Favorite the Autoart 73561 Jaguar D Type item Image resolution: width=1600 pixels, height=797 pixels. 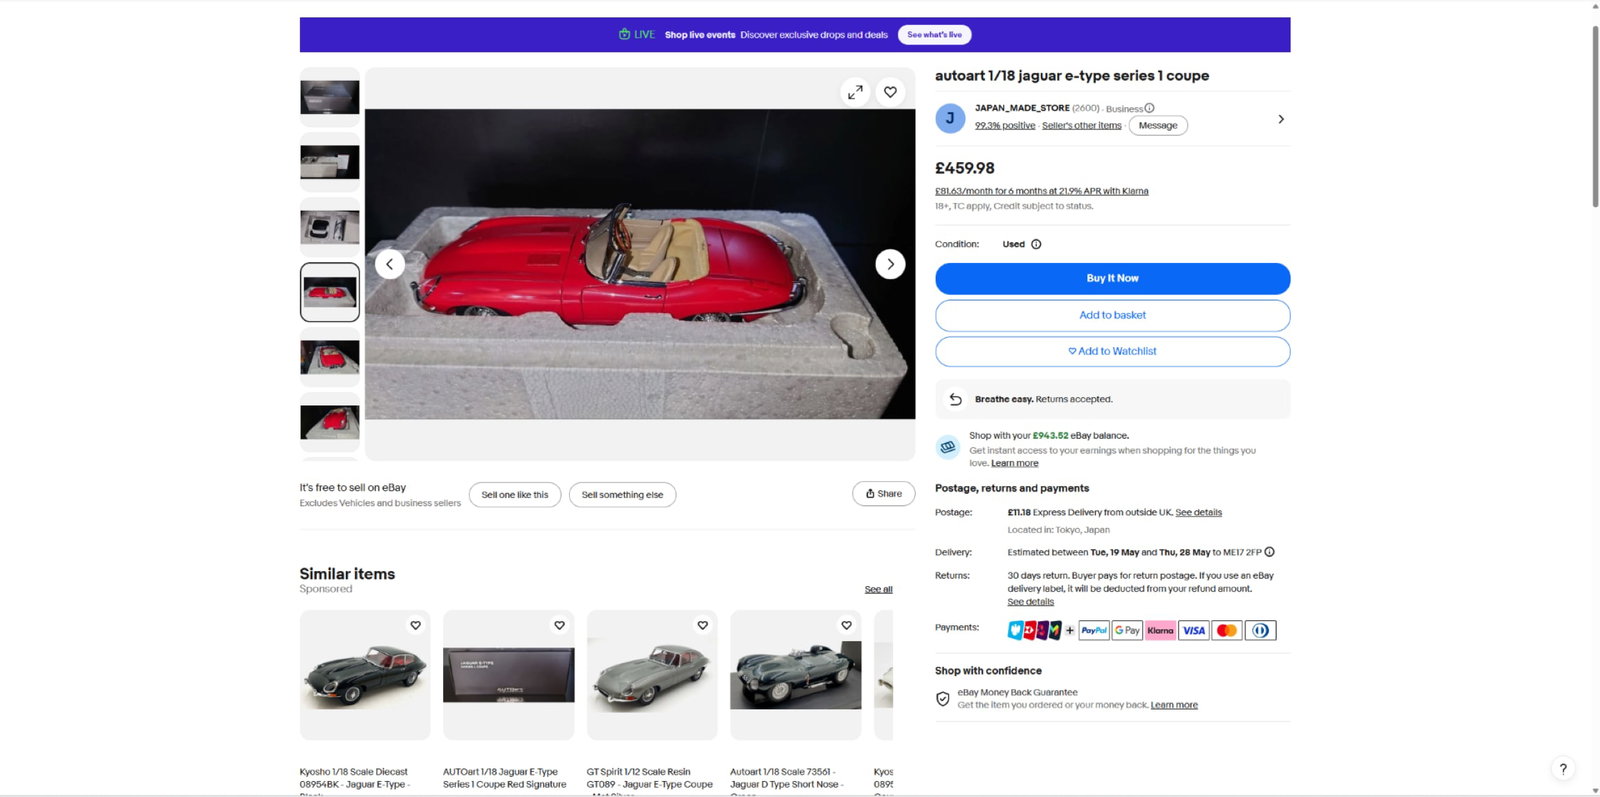(847, 625)
